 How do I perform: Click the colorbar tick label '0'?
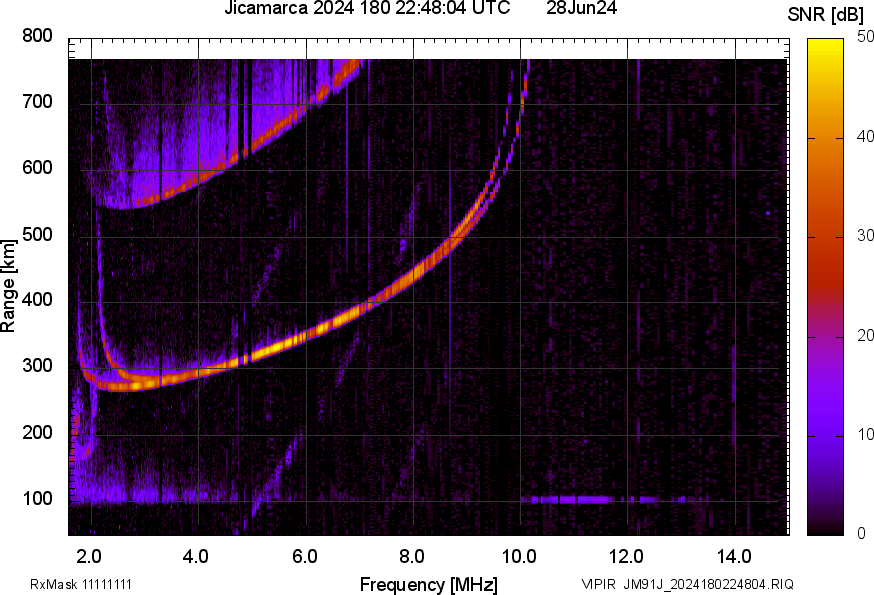[x=861, y=534]
